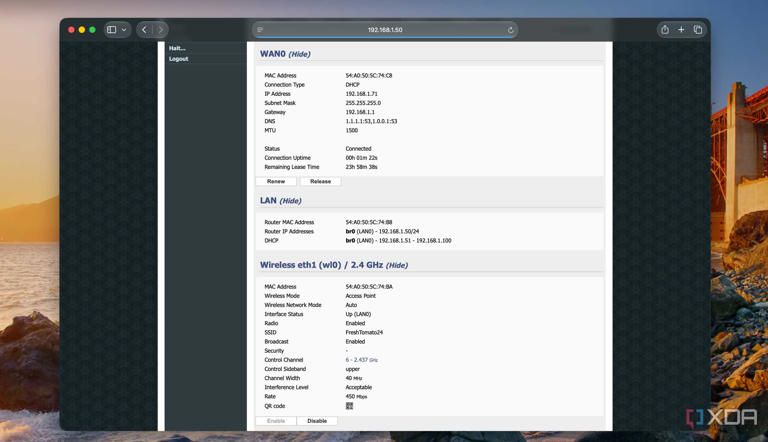This screenshot has height=442, width=768.
Task: Go forward with the forward arrow
Action: coord(161,30)
